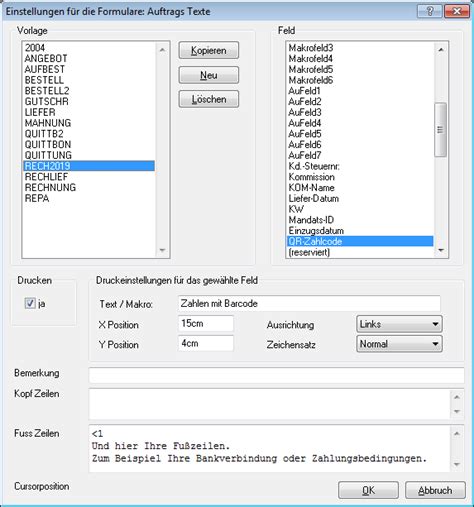This screenshot has height=507, width=474.
Task: Confirm the dialog with OK
Action: (368, 490)
